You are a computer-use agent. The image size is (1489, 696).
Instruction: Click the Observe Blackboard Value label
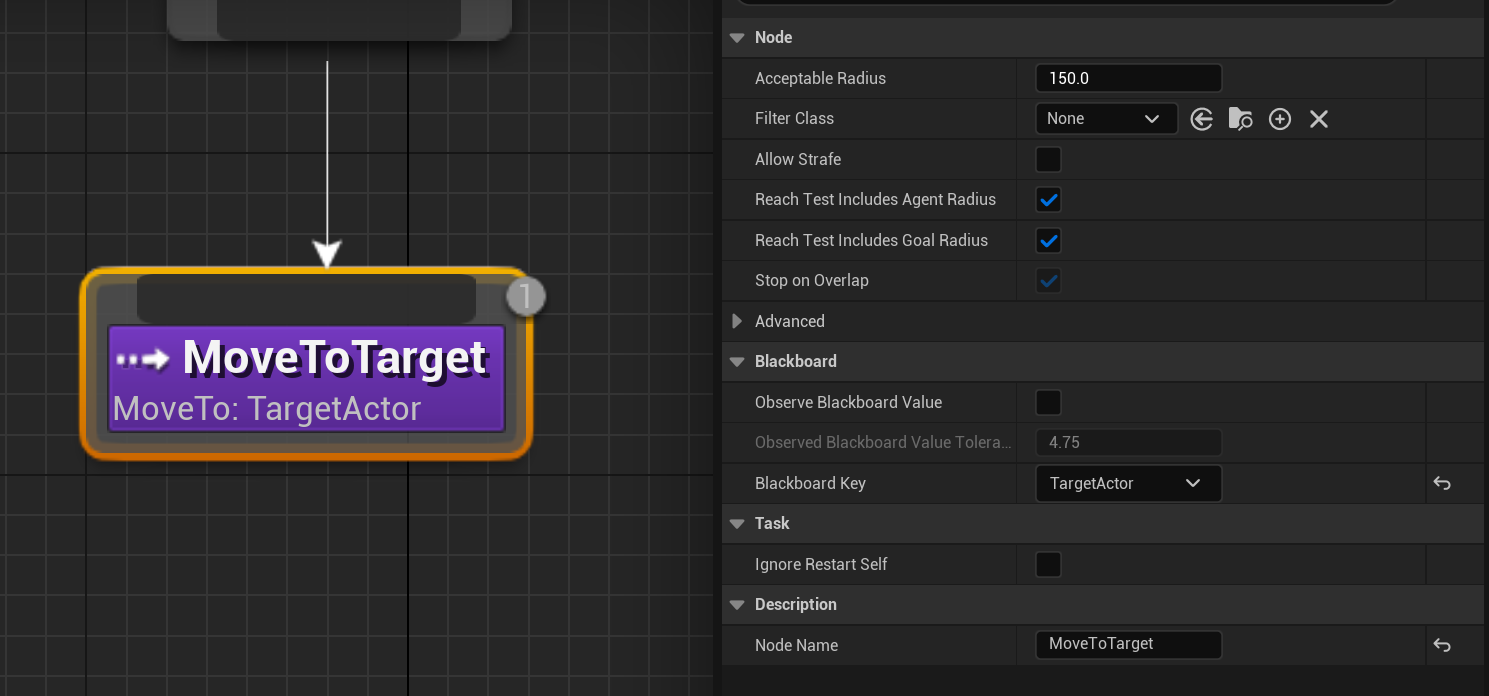[848, 402]
